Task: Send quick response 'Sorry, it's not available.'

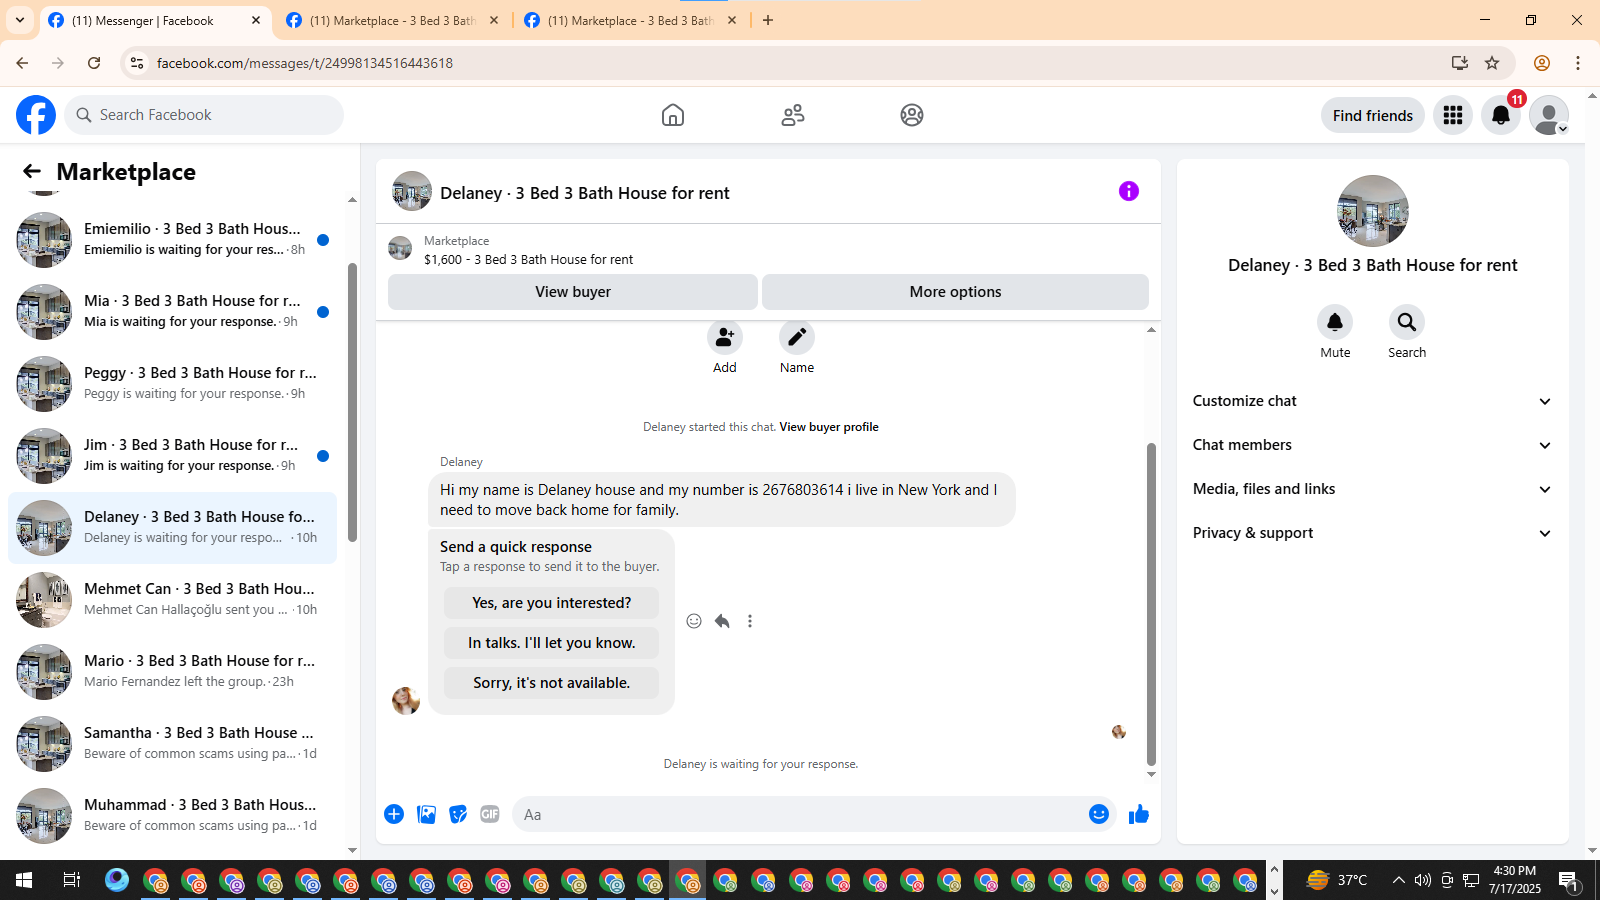Action: (x=551, y=683)
